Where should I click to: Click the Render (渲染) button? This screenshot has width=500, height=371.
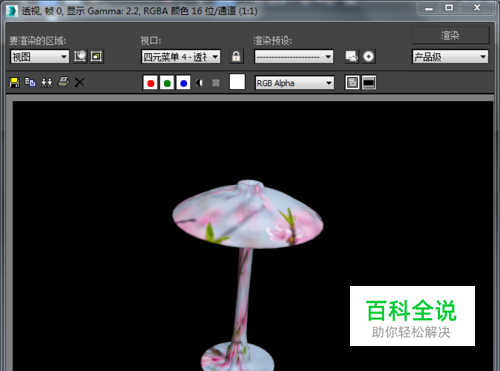point(450,35)
